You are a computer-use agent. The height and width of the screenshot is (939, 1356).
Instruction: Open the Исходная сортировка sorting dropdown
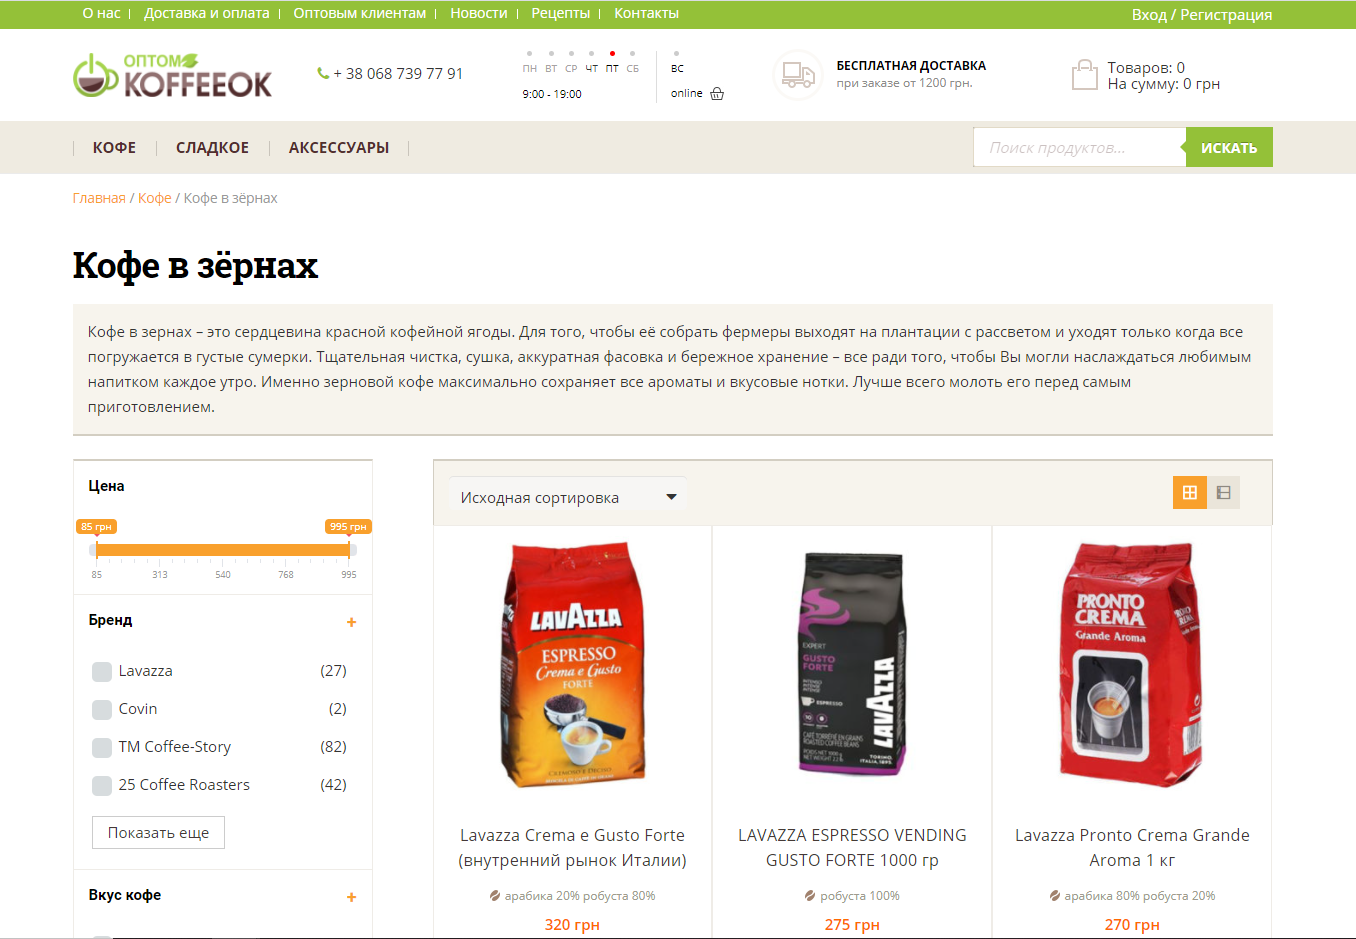[568, 497]
